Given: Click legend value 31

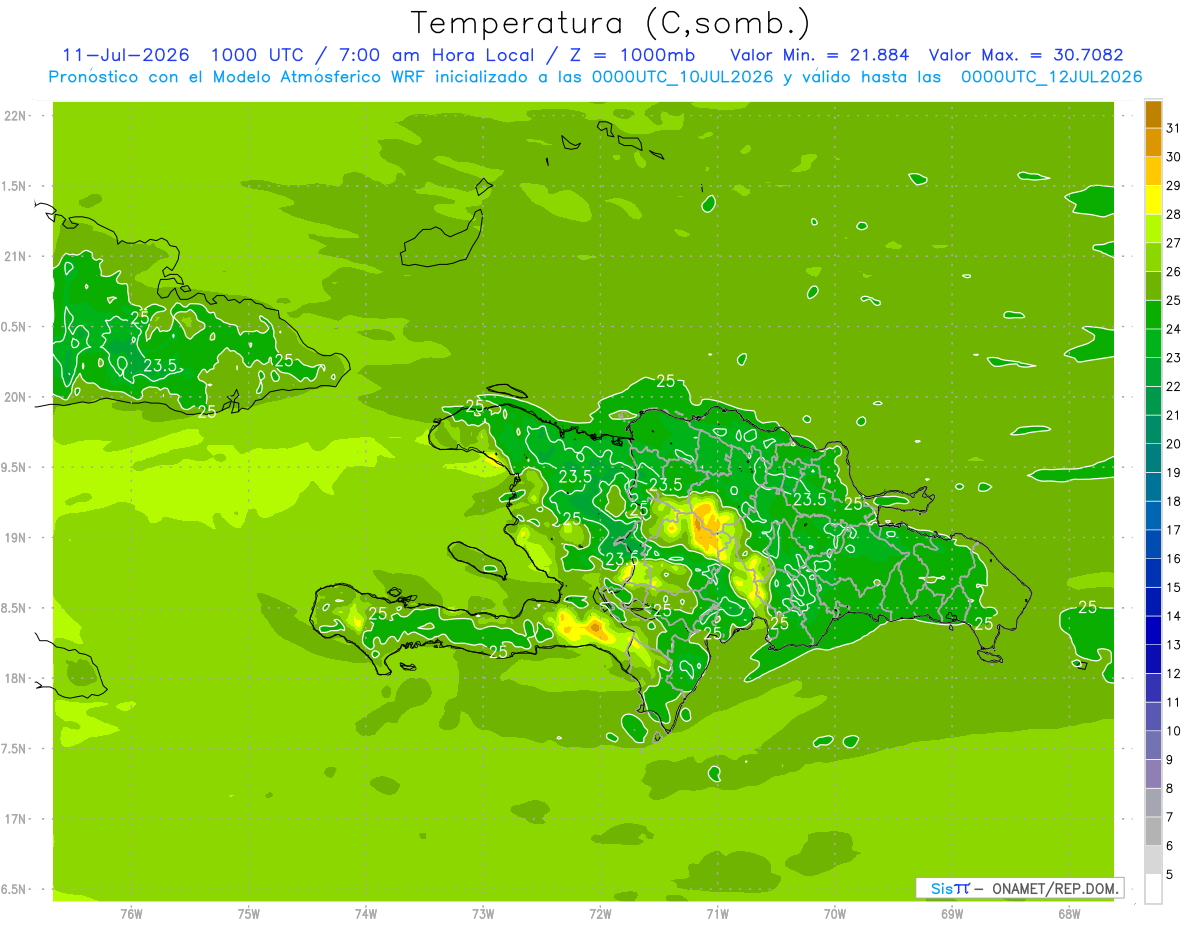Looking at the screenshot, I should (x=1173, y=128).
